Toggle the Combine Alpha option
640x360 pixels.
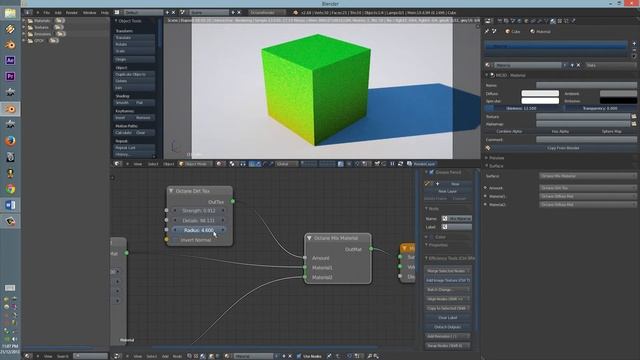pyautogui.click(x=509, y=131)
